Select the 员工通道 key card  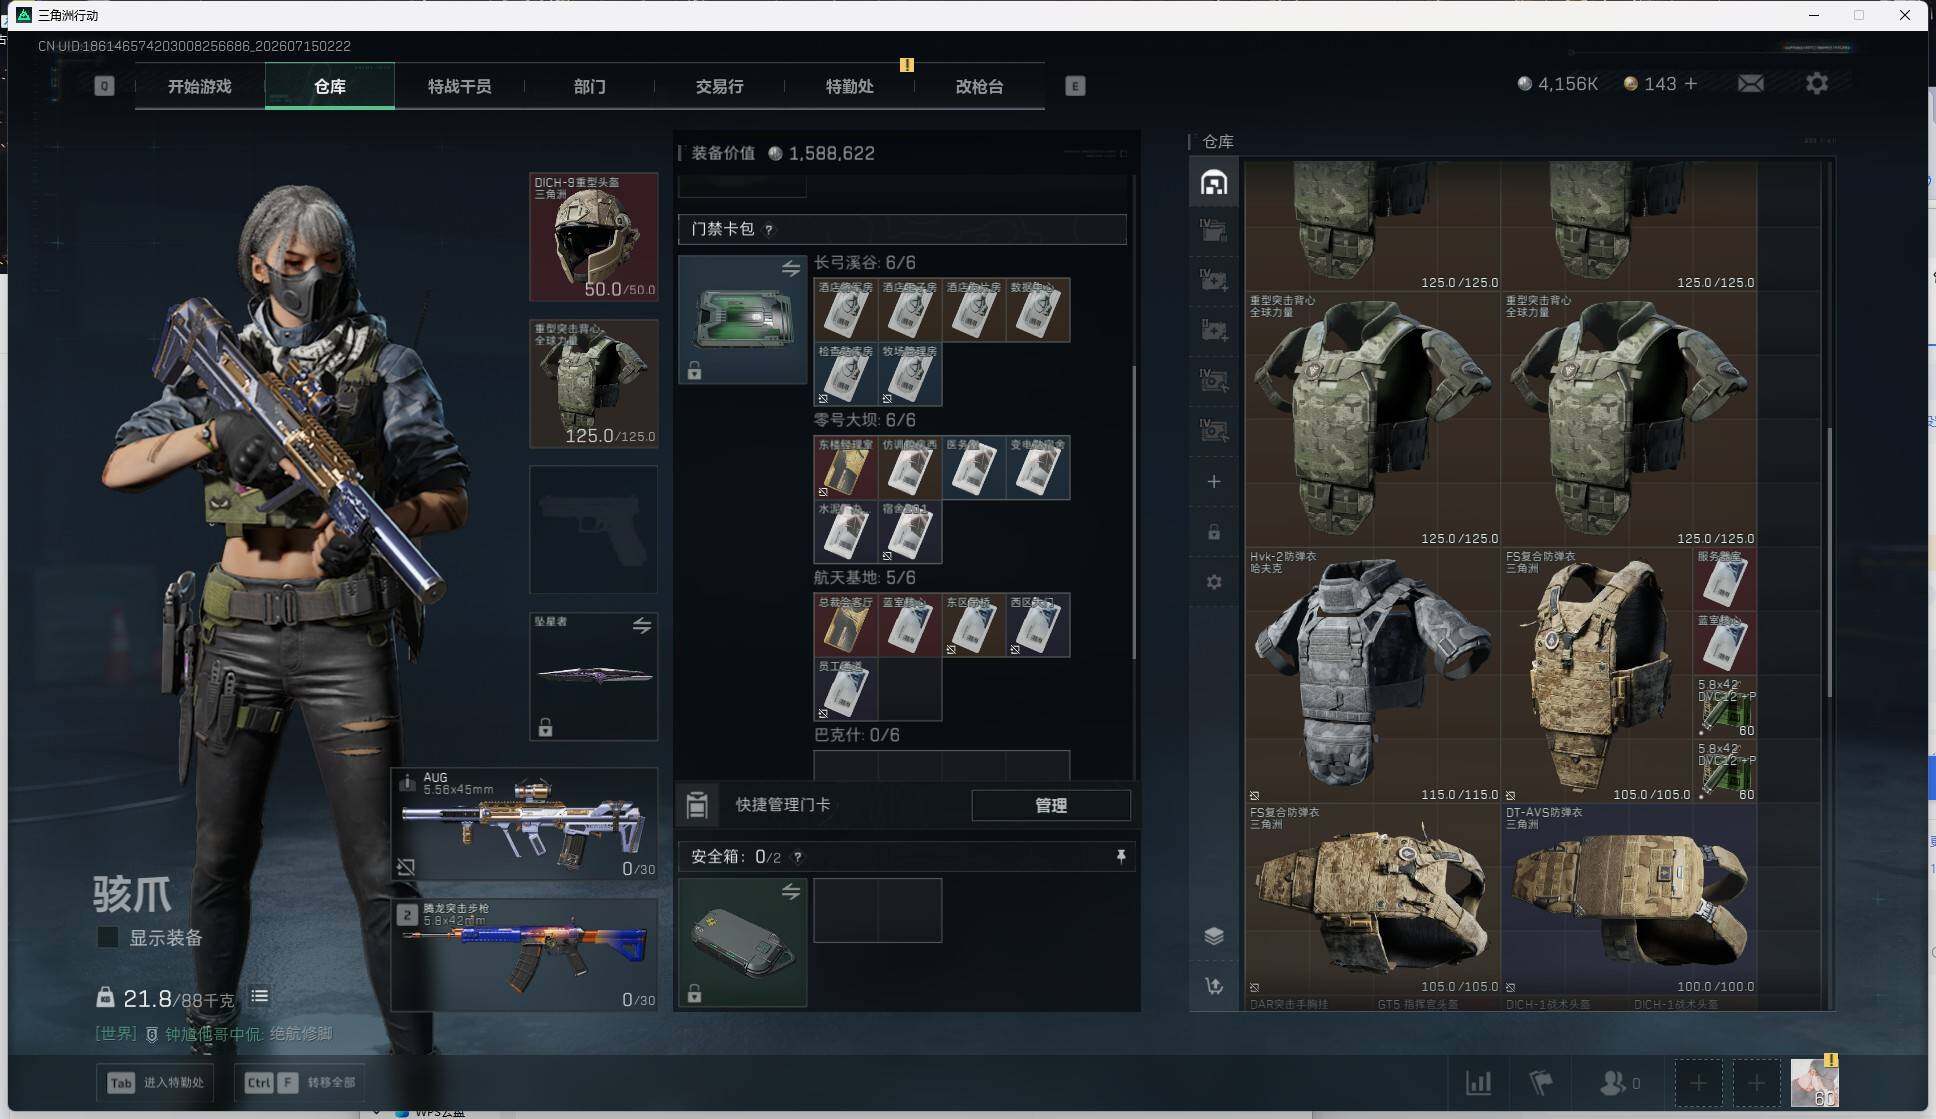click(846, 689)
